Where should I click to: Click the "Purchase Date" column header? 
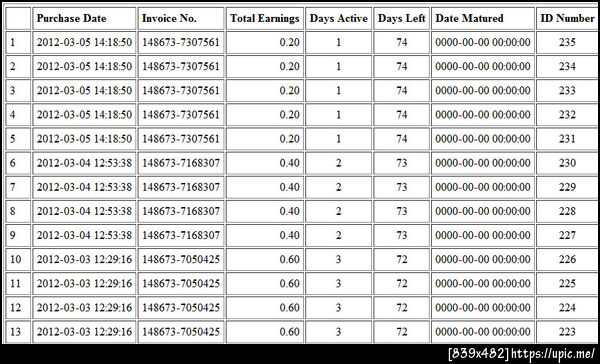(84, 18)
